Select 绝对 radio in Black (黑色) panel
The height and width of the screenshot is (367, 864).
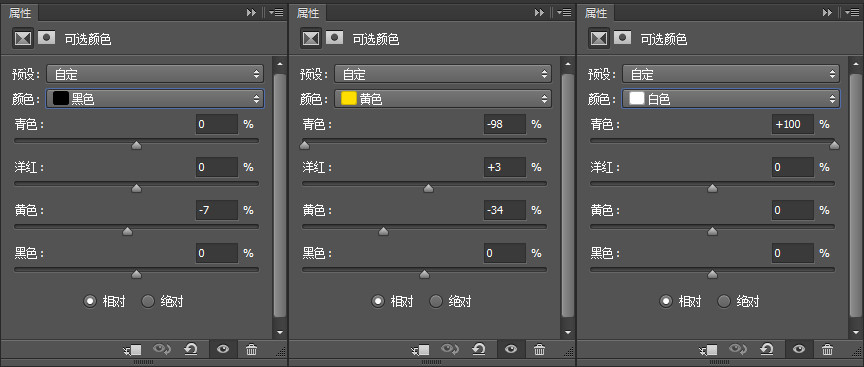pyautogui.click(x=148, y=301)
